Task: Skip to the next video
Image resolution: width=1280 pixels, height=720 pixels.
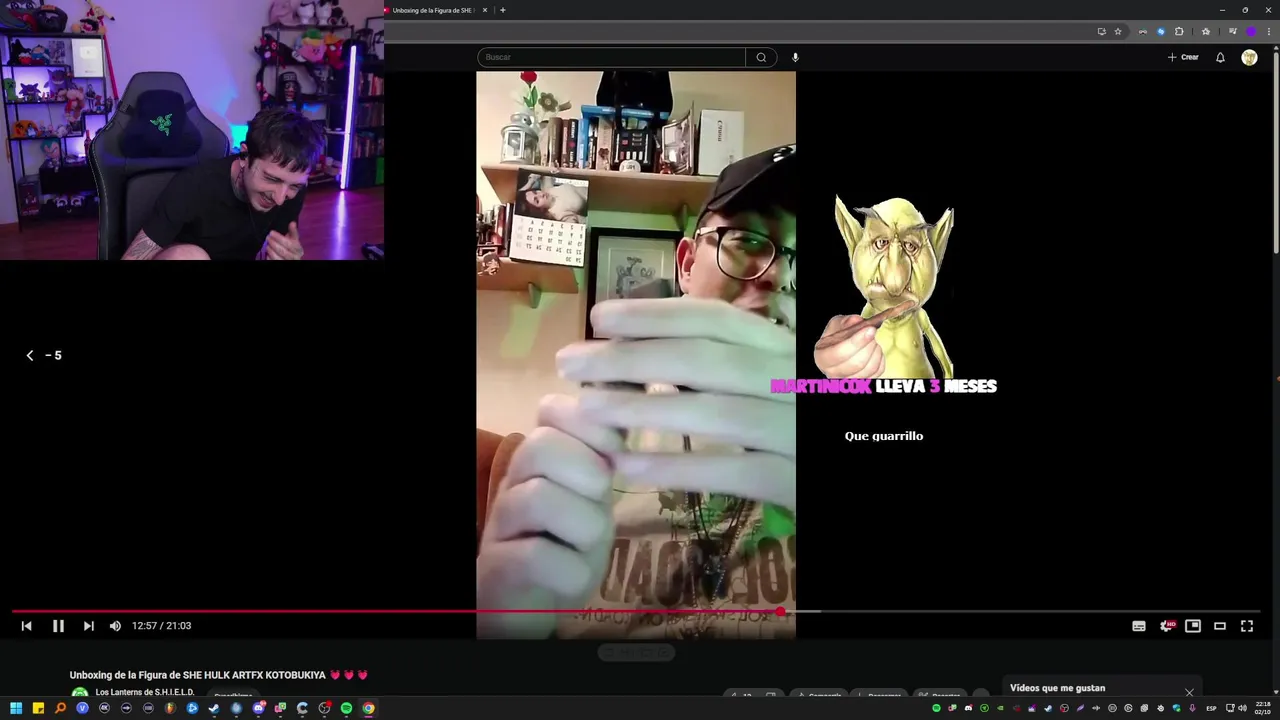Action: point(88,626)
